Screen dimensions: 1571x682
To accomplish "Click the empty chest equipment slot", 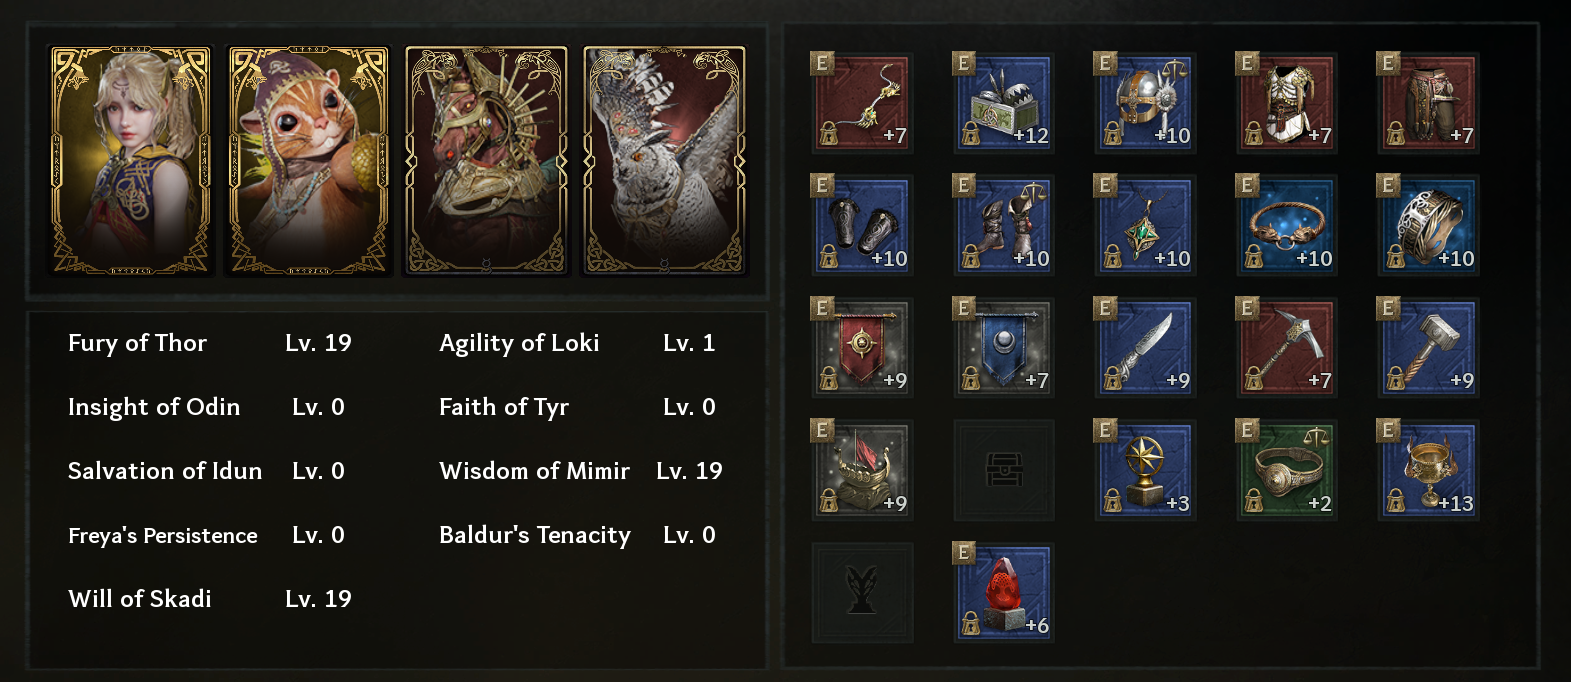I will pyautogui.click(x=1003, y=471).
